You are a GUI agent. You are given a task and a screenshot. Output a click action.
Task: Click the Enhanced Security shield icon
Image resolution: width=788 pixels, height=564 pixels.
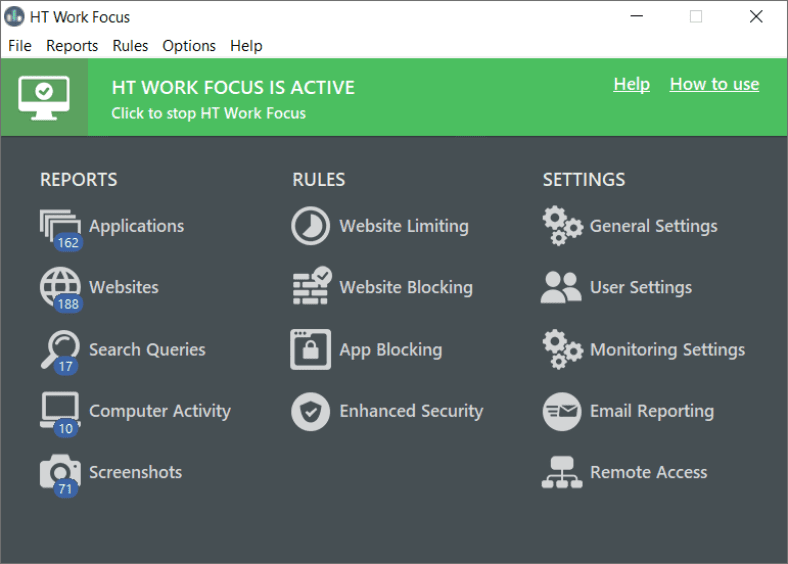[311, 411]
